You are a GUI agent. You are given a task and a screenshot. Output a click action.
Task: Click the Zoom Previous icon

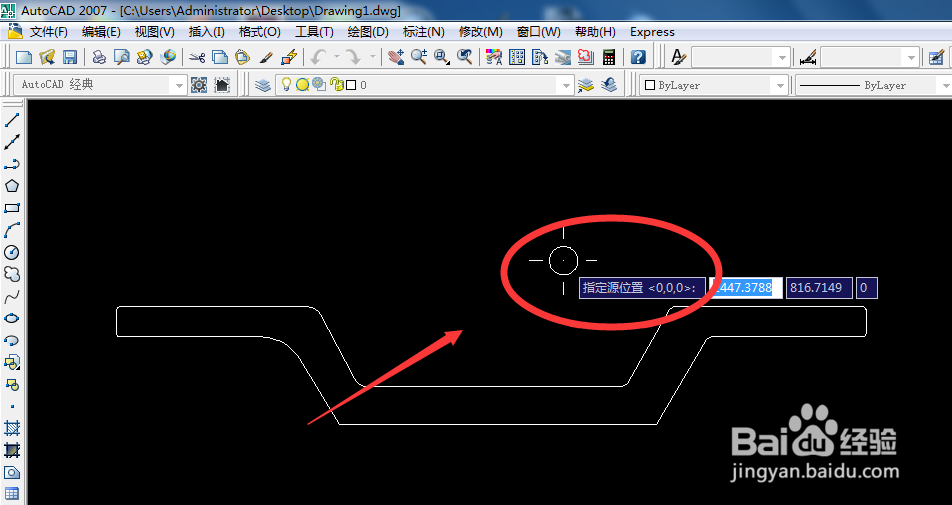(465, 57)
